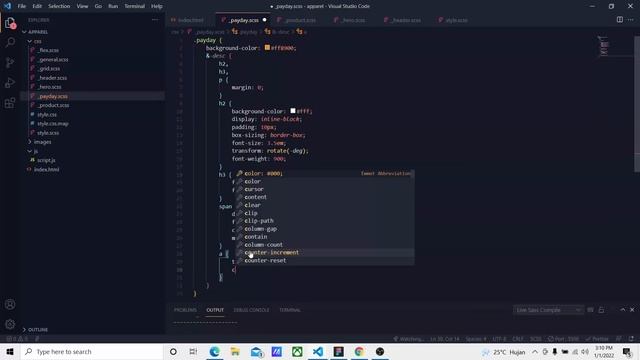Open the File menu

[22, 6]
